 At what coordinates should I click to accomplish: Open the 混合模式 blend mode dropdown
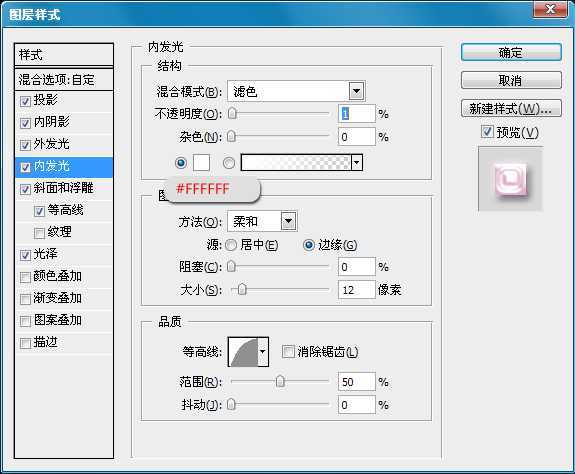356,91
